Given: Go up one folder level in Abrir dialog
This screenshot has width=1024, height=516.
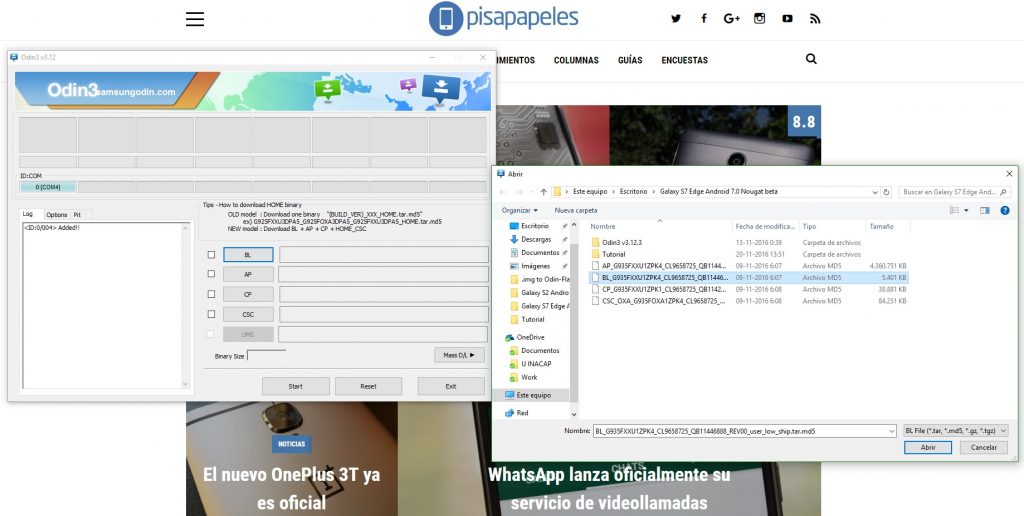Looking at the screenshot, I should click(x=543, y=192).
